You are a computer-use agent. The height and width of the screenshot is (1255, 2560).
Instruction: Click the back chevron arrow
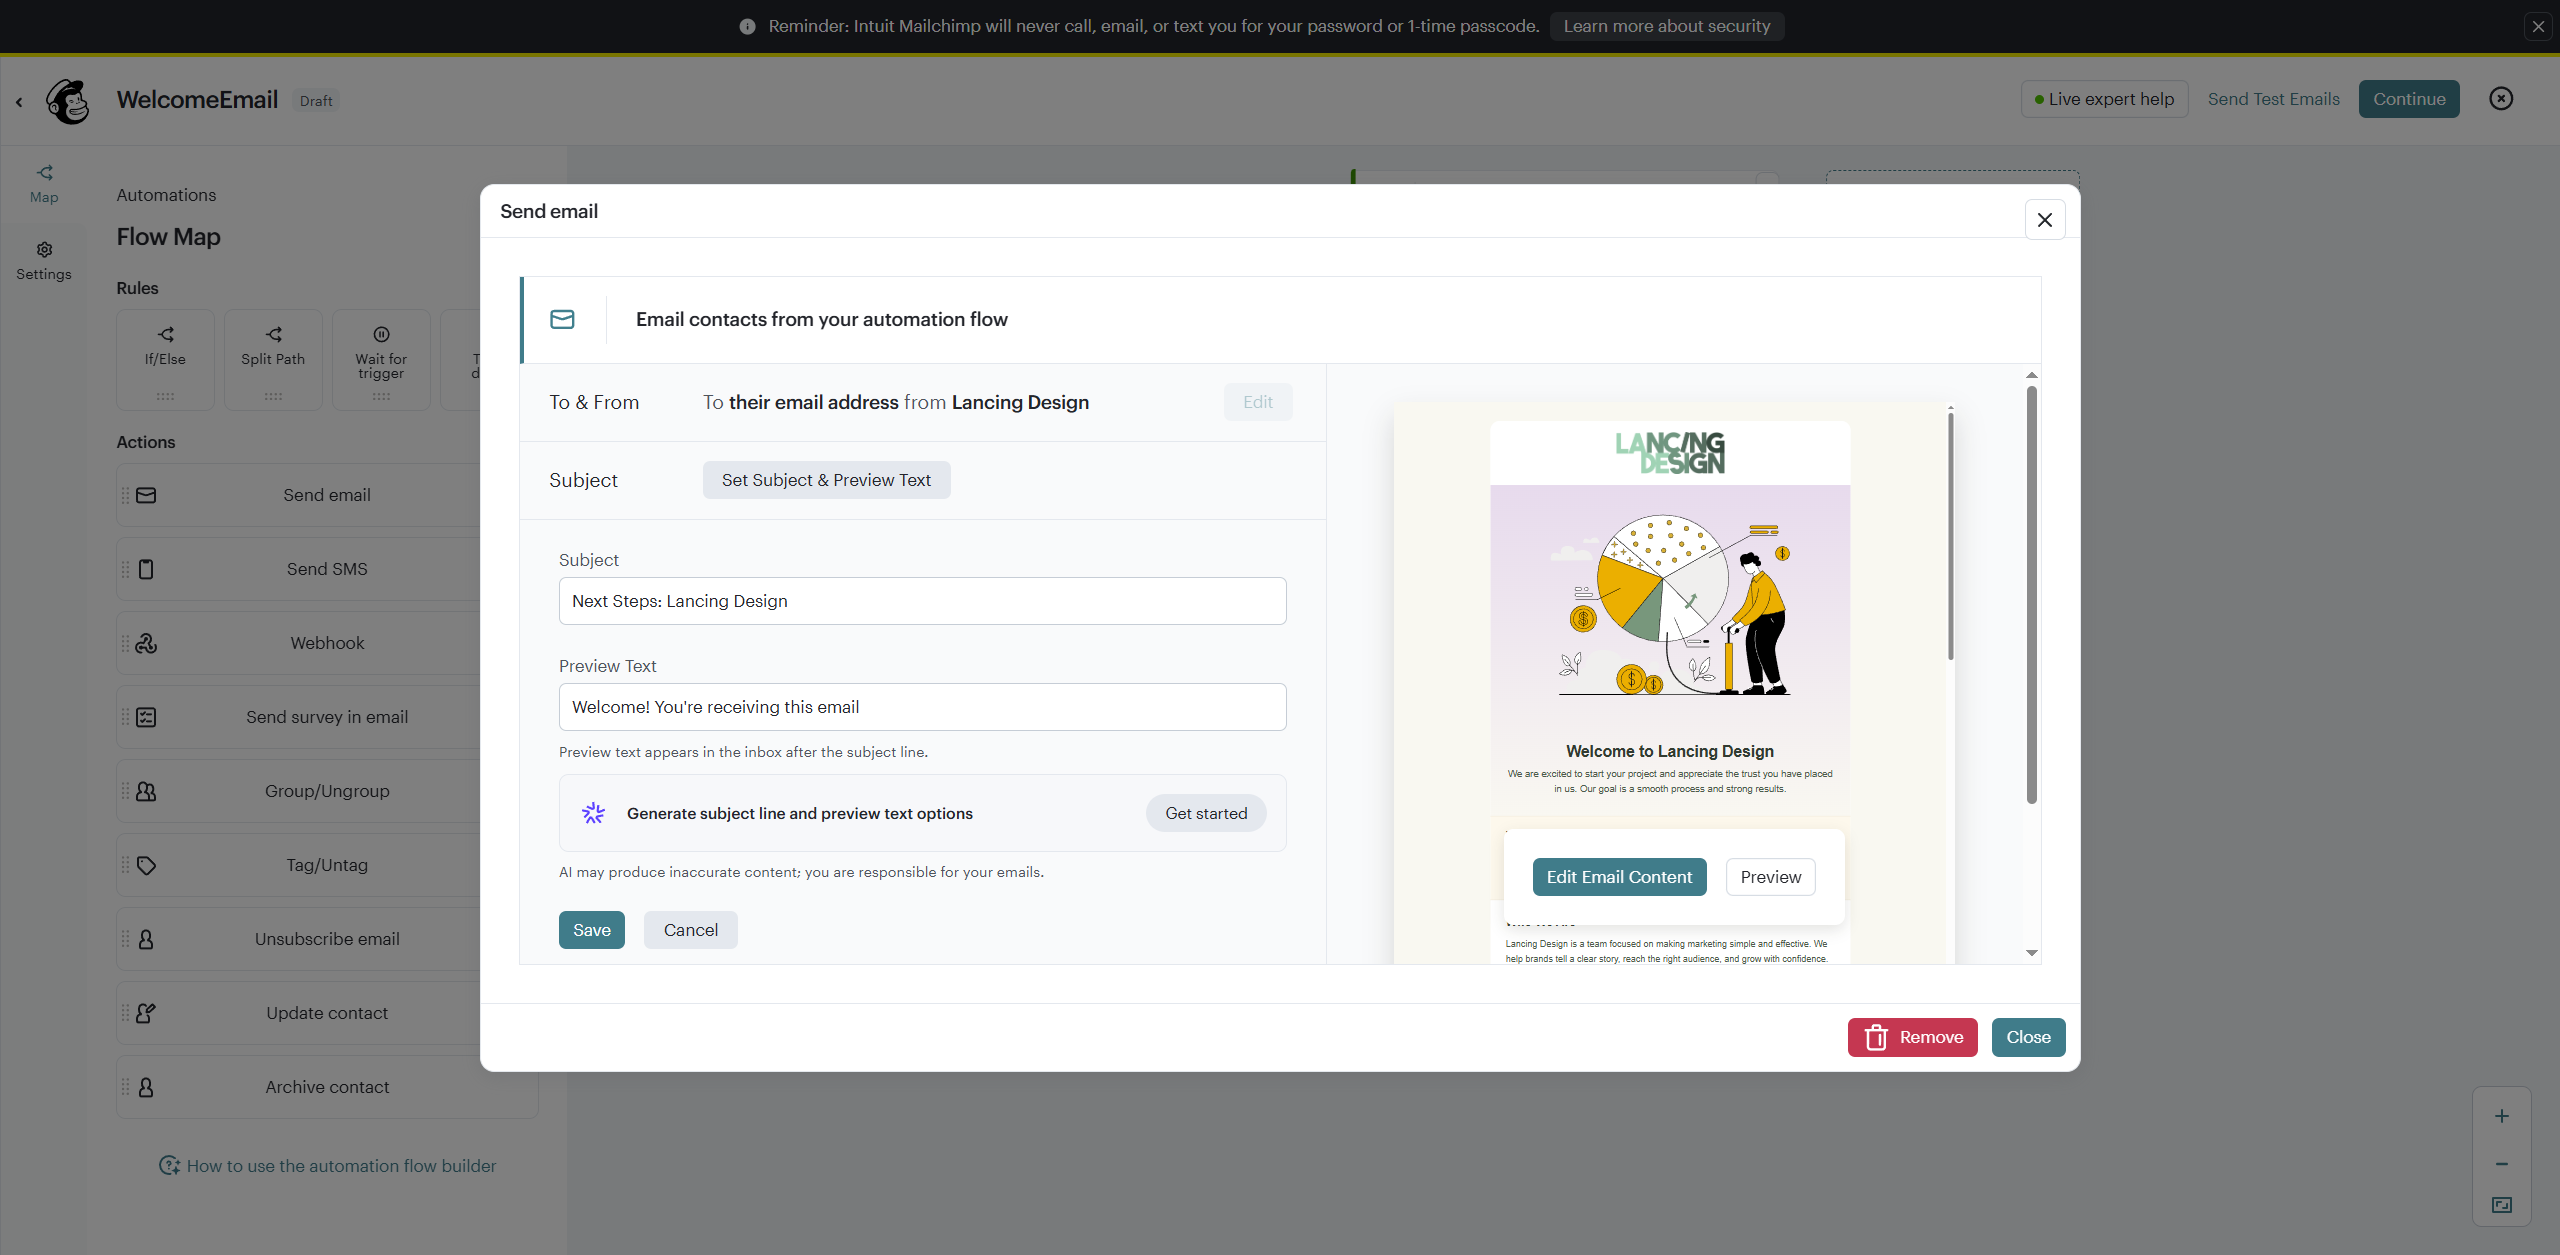pyautogui.click(x=19, y=101)
